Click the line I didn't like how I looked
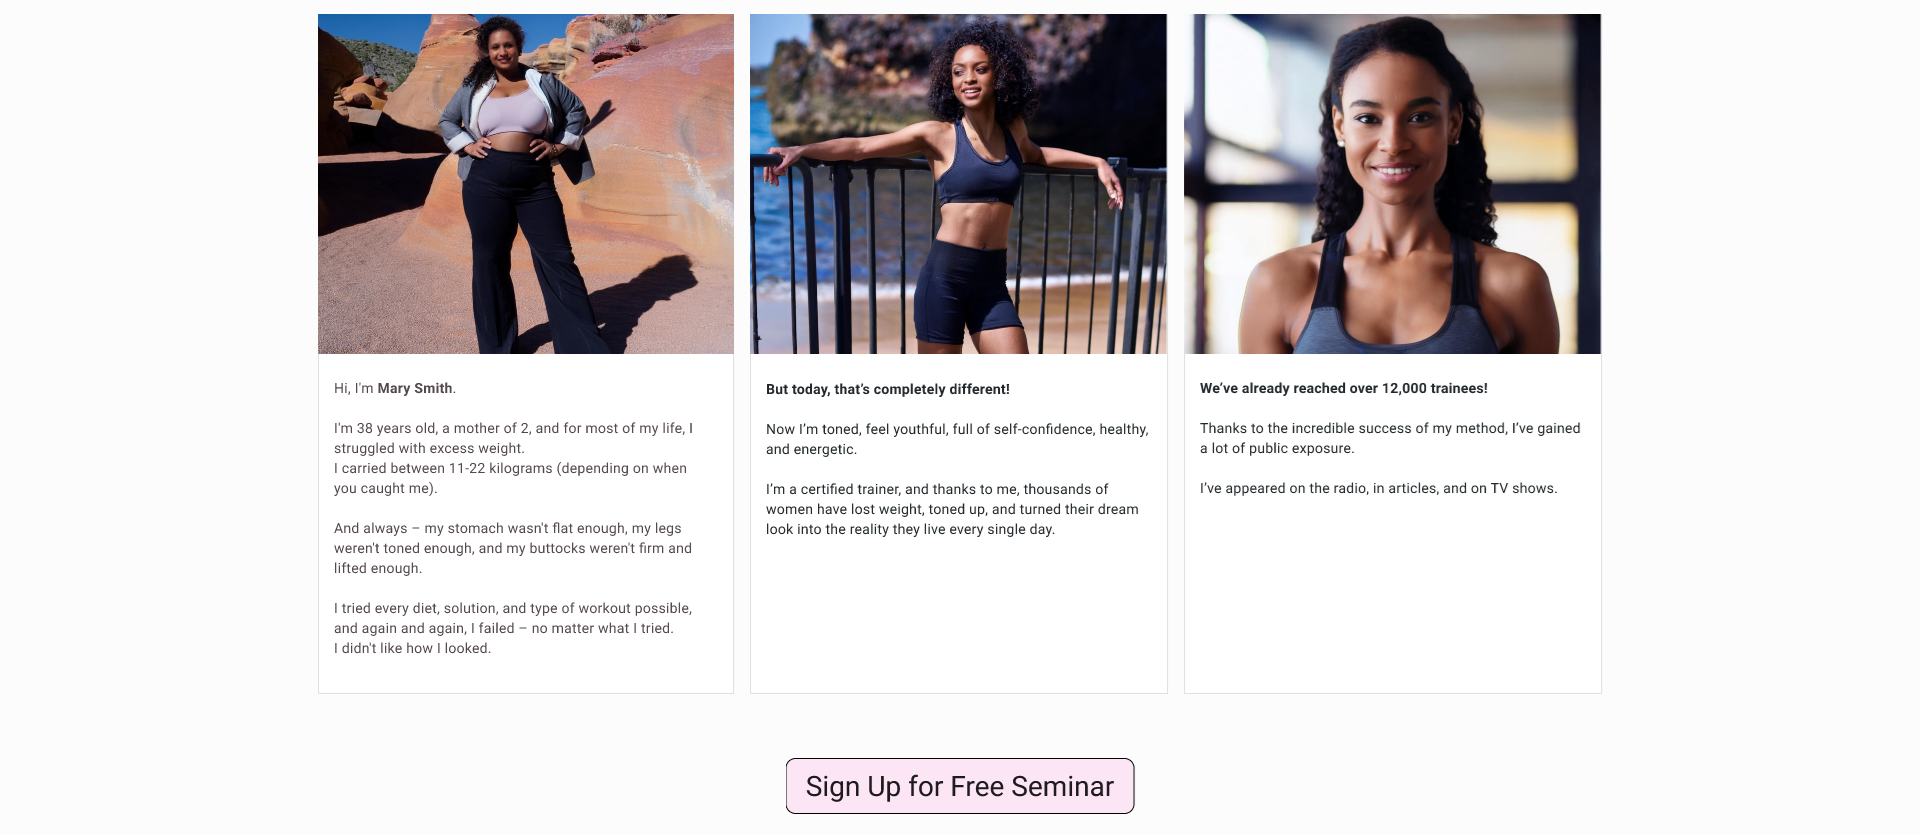The image size is (1920, 835). pyautogui.click(x=413, y=648)
